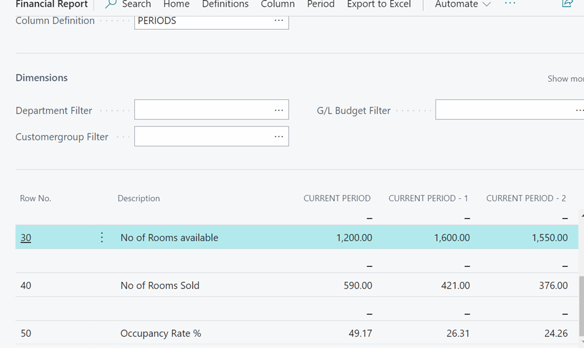This screenshot has height=363, width=584.
Task: Click inside the G/L Budget Filter field
Action: (x=510, y=109)
